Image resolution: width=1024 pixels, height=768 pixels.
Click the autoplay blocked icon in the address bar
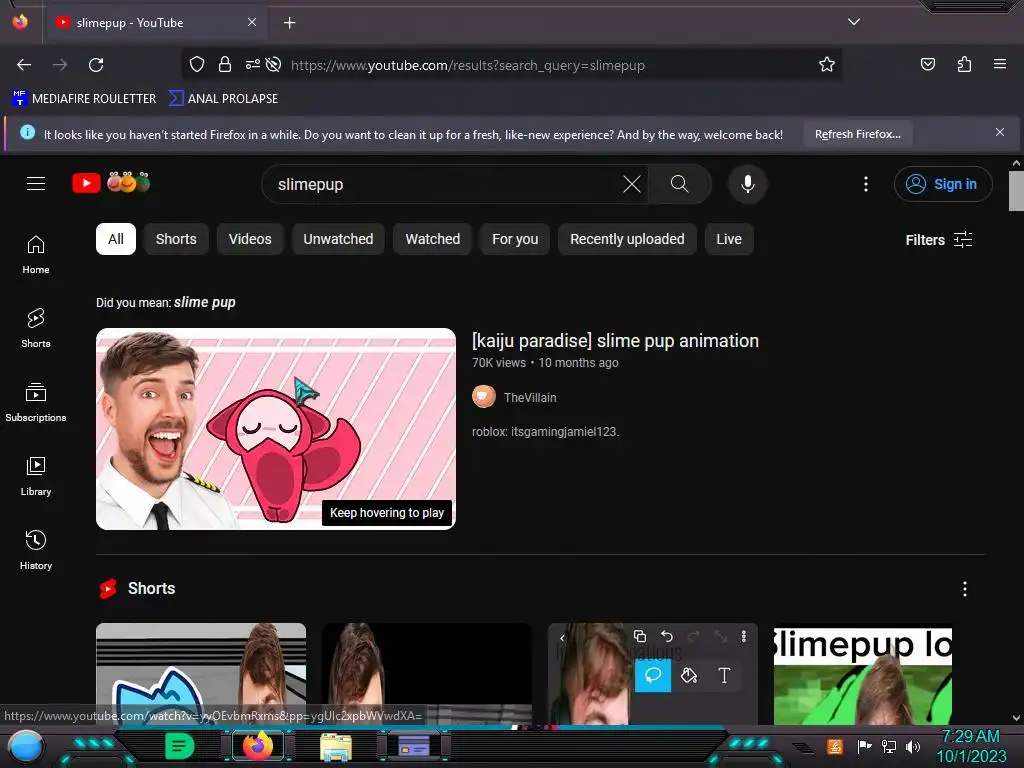pyautogui.click(x=274, y=64)
